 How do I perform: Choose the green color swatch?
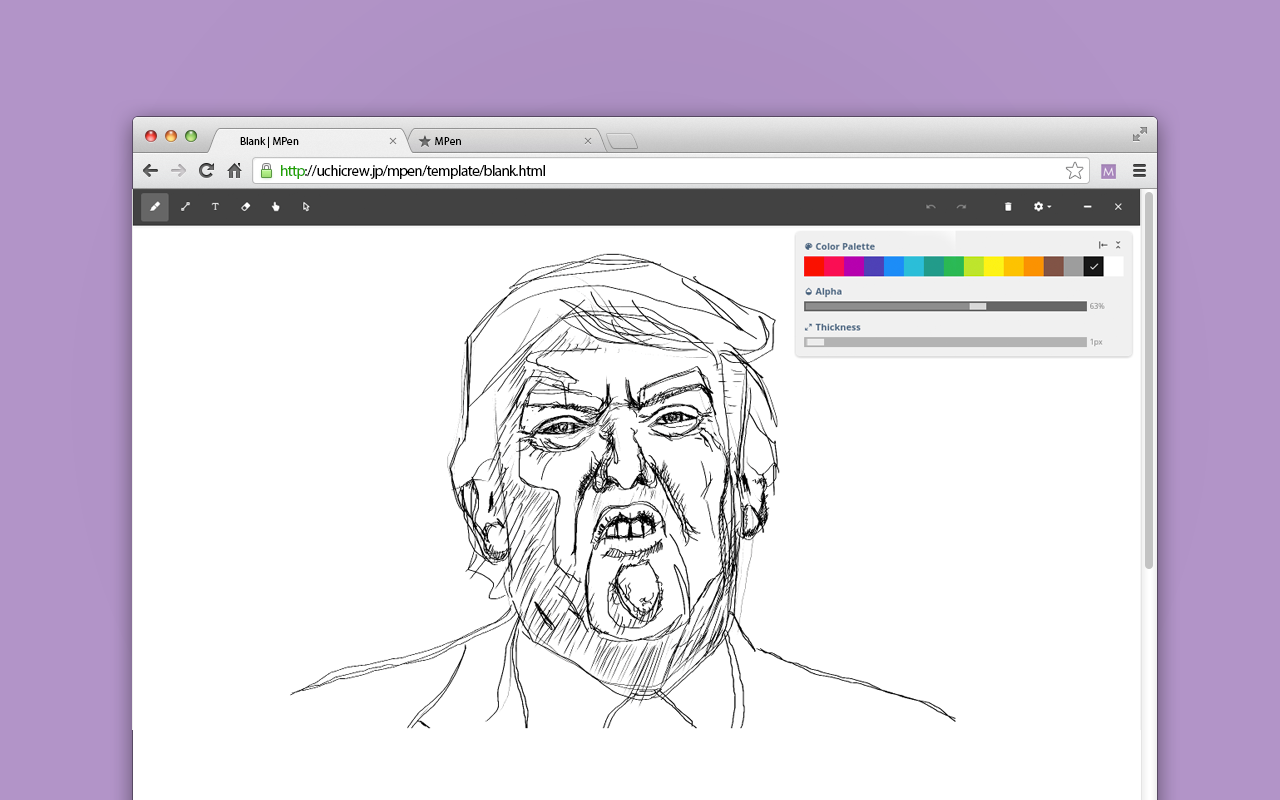[954, 266]
